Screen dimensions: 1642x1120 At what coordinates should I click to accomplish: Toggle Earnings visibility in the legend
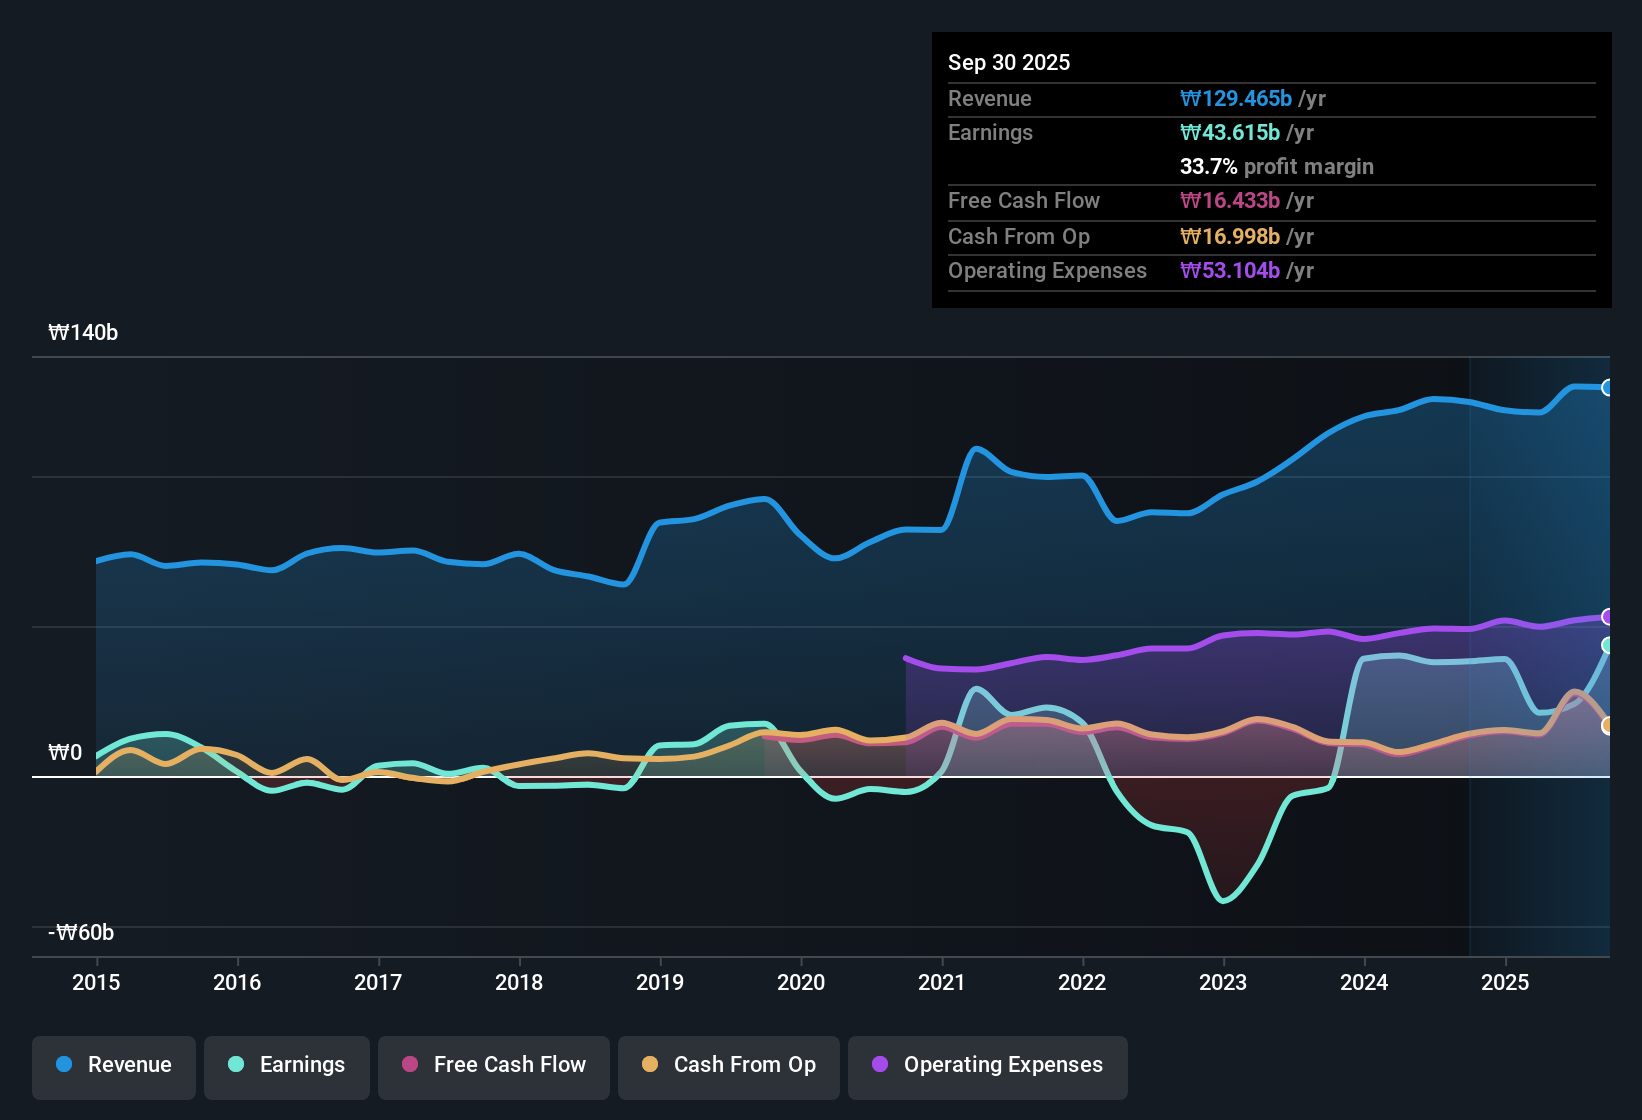click(286, 1066)
